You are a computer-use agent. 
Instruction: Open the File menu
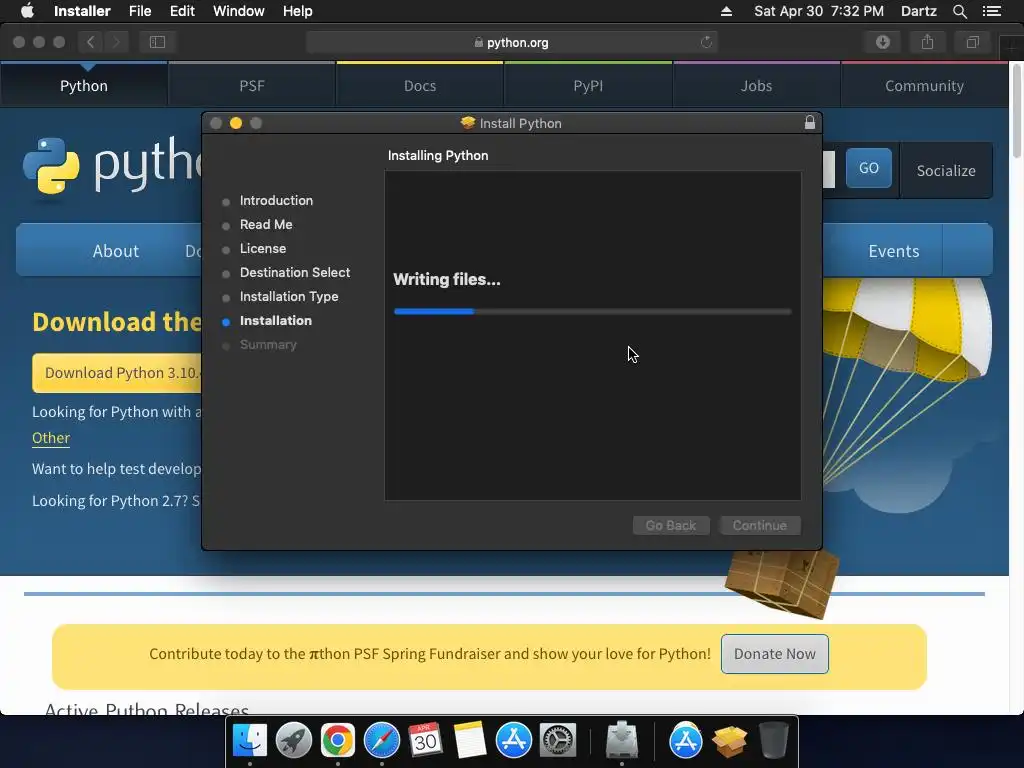[x=140, y=11]
